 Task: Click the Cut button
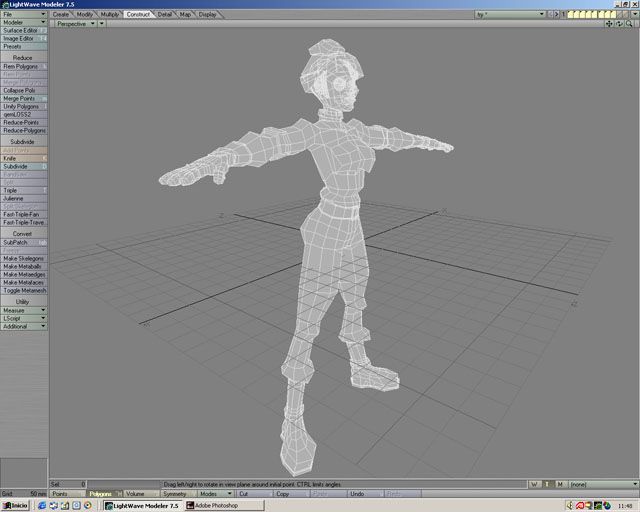254,494
